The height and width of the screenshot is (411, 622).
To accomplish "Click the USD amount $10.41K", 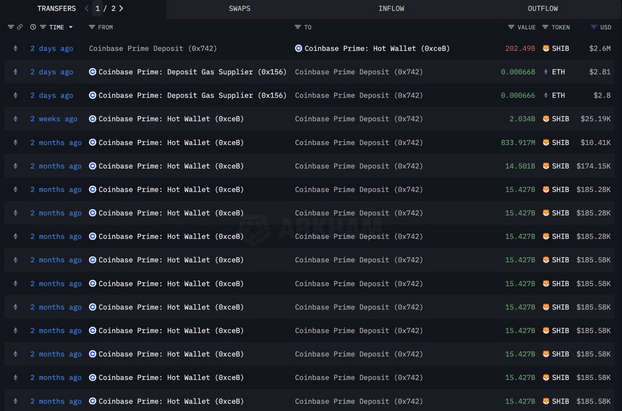I will pyautogui.click(x=595, y=142).
